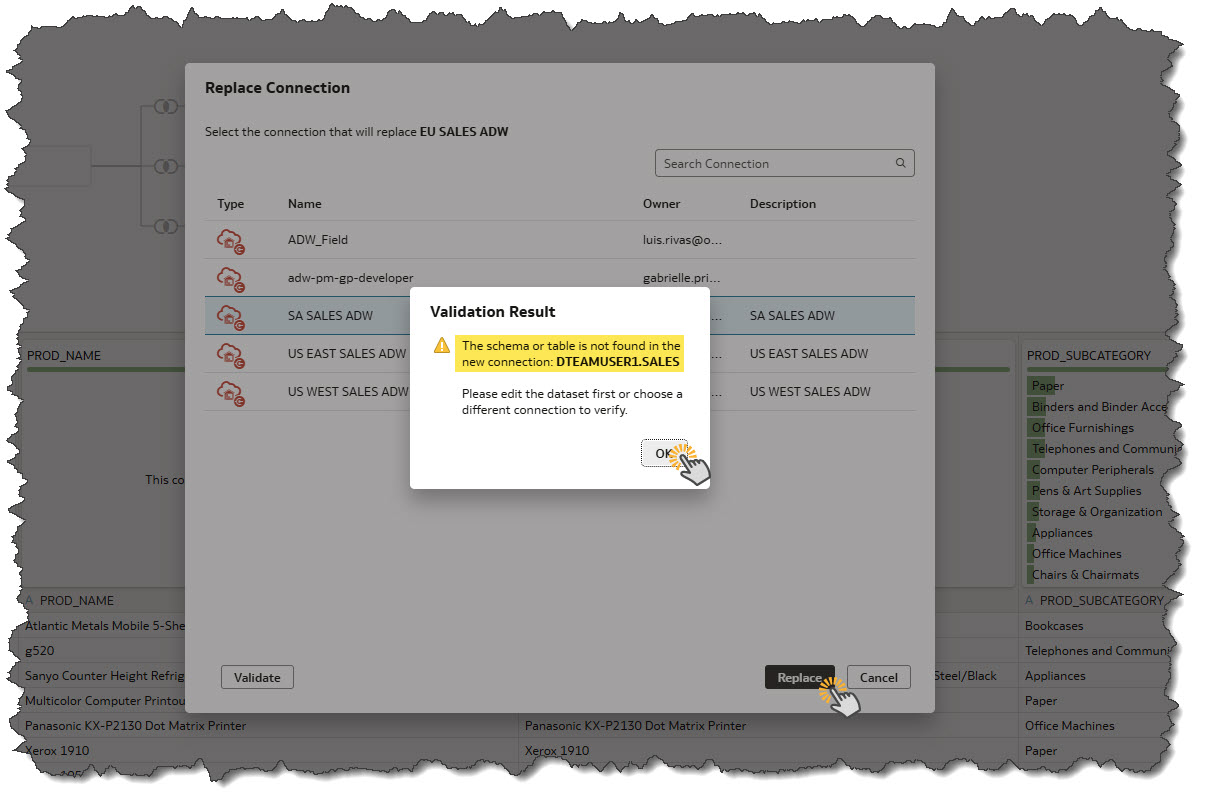Viewport: 1207px width, 800px height.
Task: Select the ADW_Field connection name
Action: coord(318,240)
